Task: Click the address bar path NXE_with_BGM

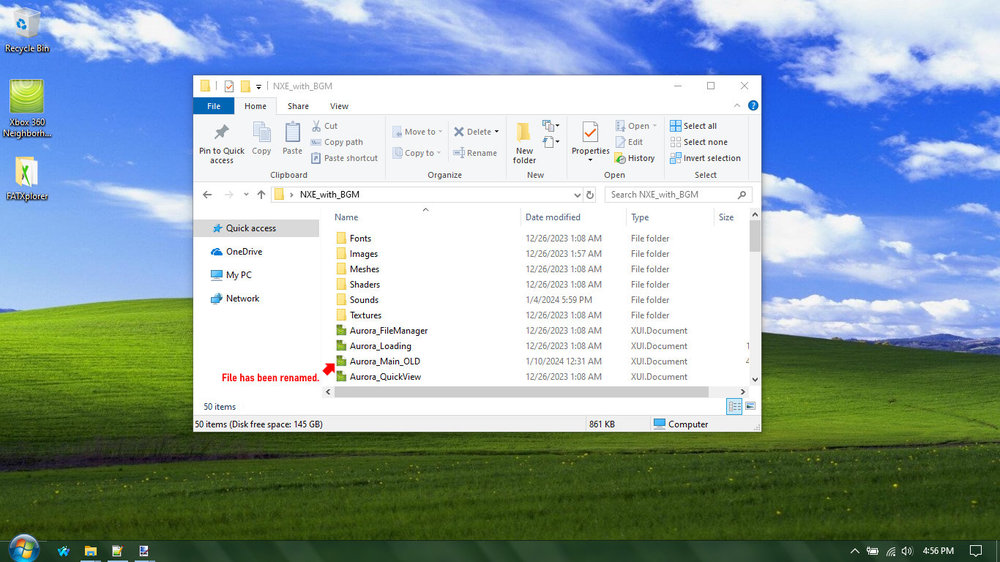Action: (329, 195)
